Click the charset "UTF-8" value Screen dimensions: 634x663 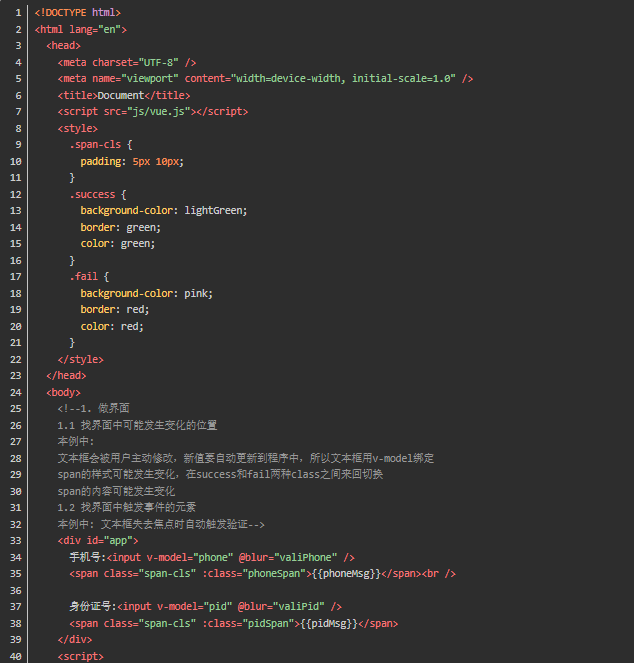click(x=163, y=62)
